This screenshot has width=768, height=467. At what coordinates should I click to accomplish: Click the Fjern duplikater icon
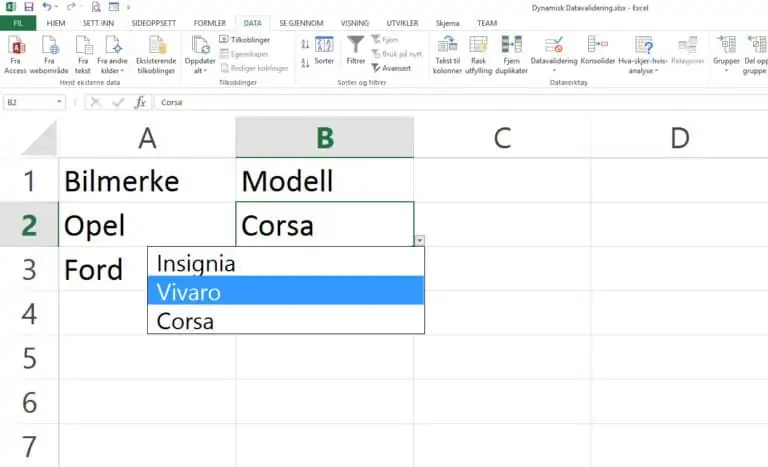511,45
